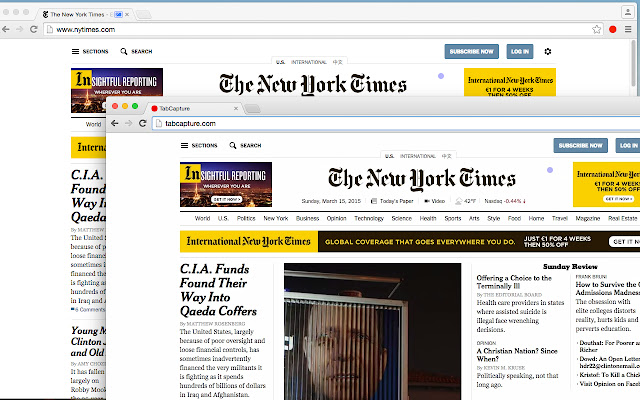
Task: Click The New York Times logo in front window
Action: pyautogui.click(x=422, y=179)
